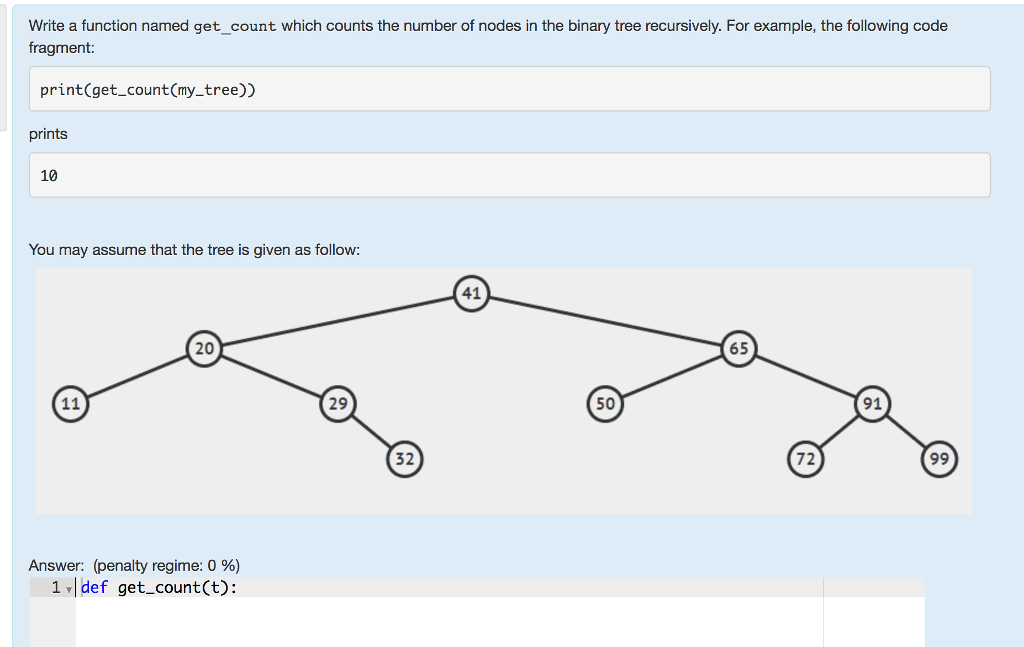
Task: Click the leaf node 11
Action: pos(71,404)
